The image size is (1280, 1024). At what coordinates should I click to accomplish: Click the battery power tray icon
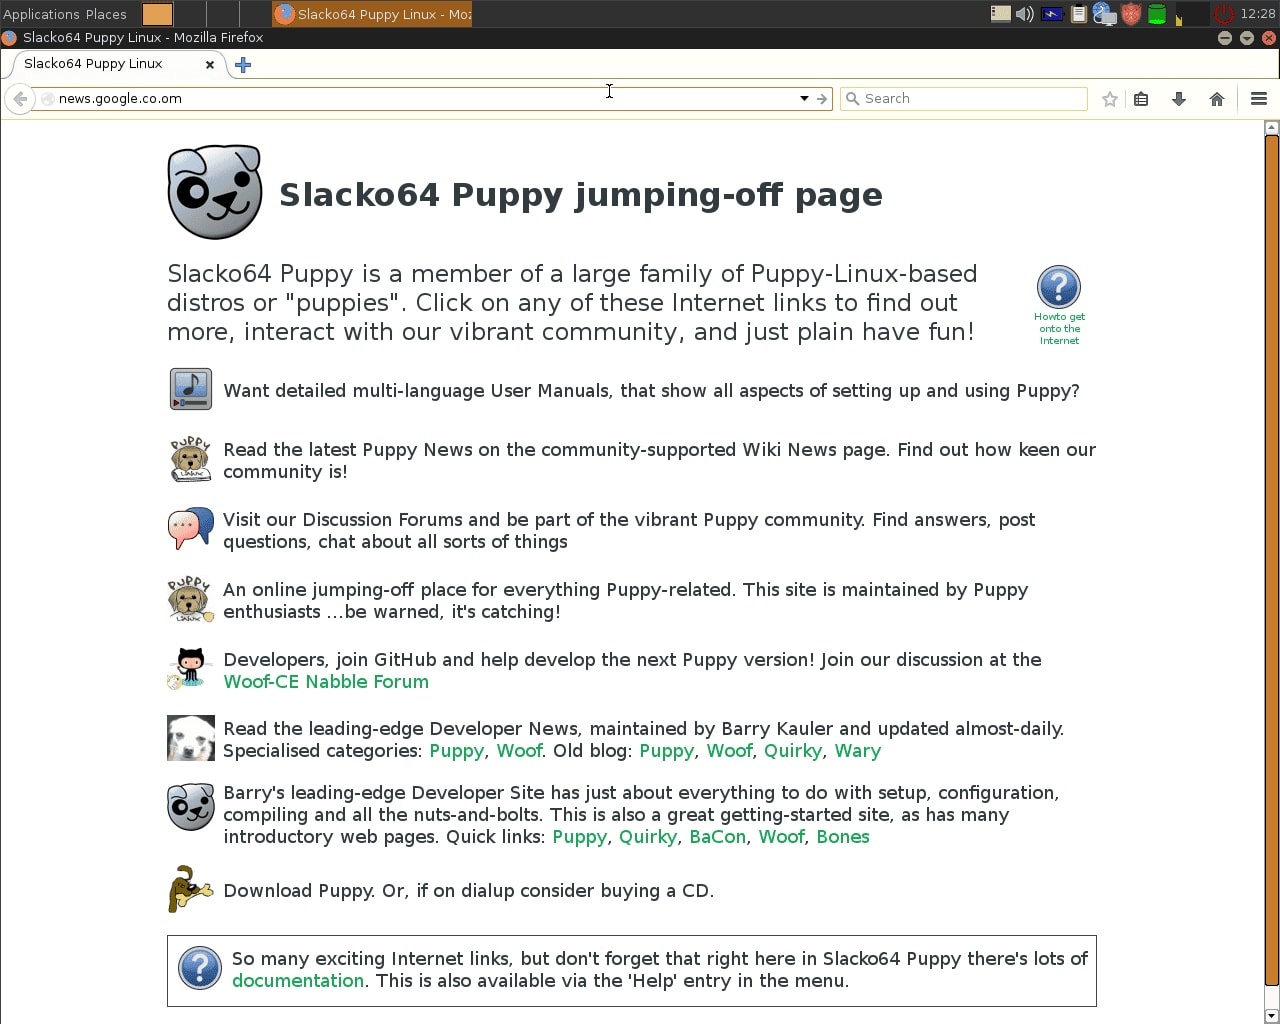point(1052,14)
